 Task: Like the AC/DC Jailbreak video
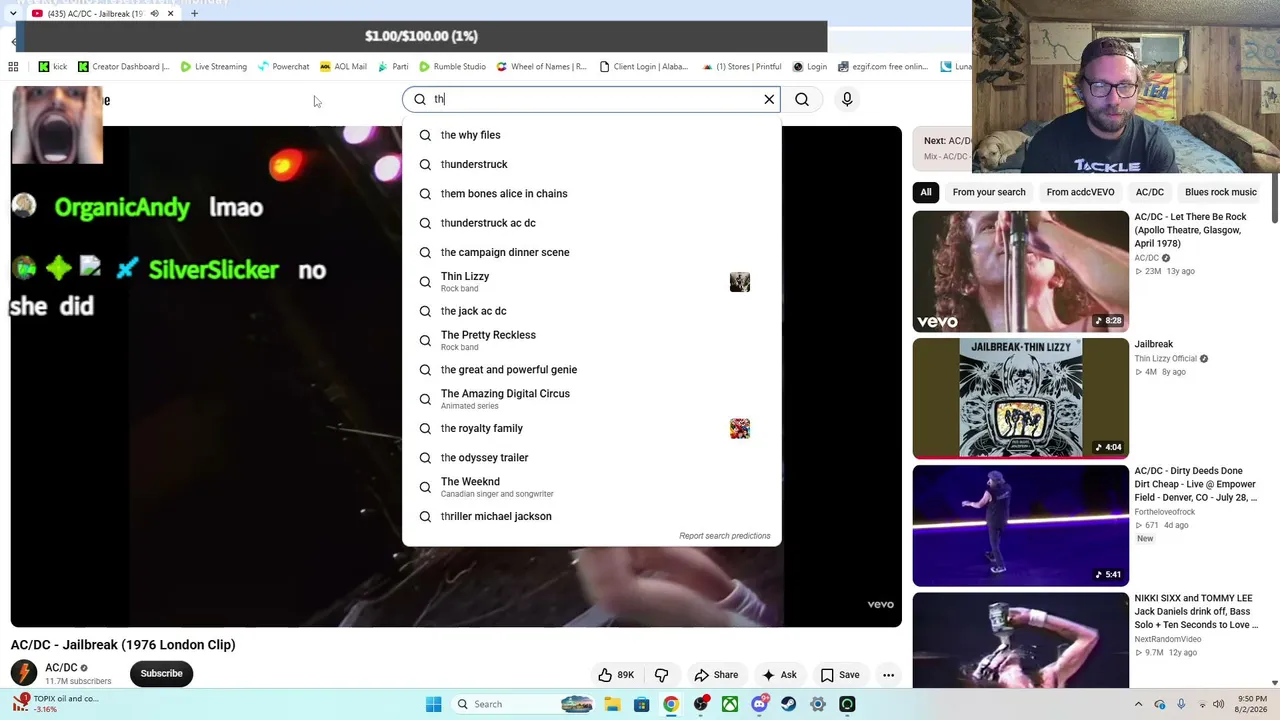[615, 675]
